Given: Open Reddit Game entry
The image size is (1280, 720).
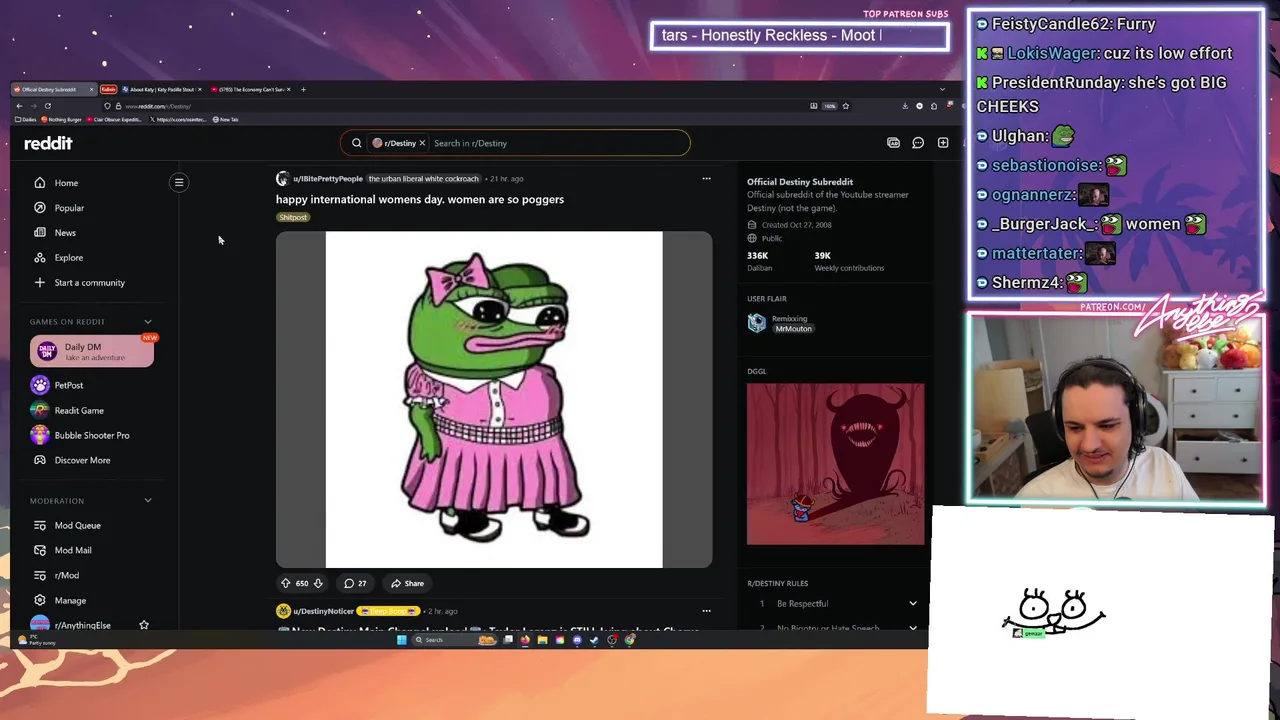Looking at the screenshot, I should pos(79,410).
